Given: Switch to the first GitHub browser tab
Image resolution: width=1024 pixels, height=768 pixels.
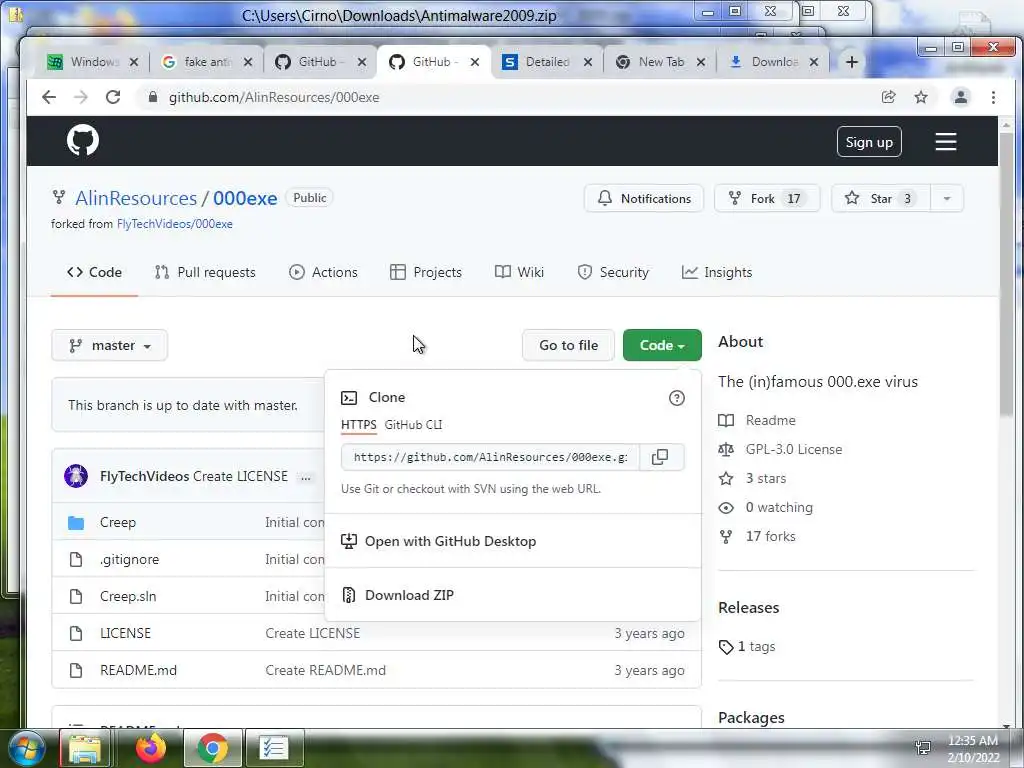Looking at the screenshot, I should 318,62.
